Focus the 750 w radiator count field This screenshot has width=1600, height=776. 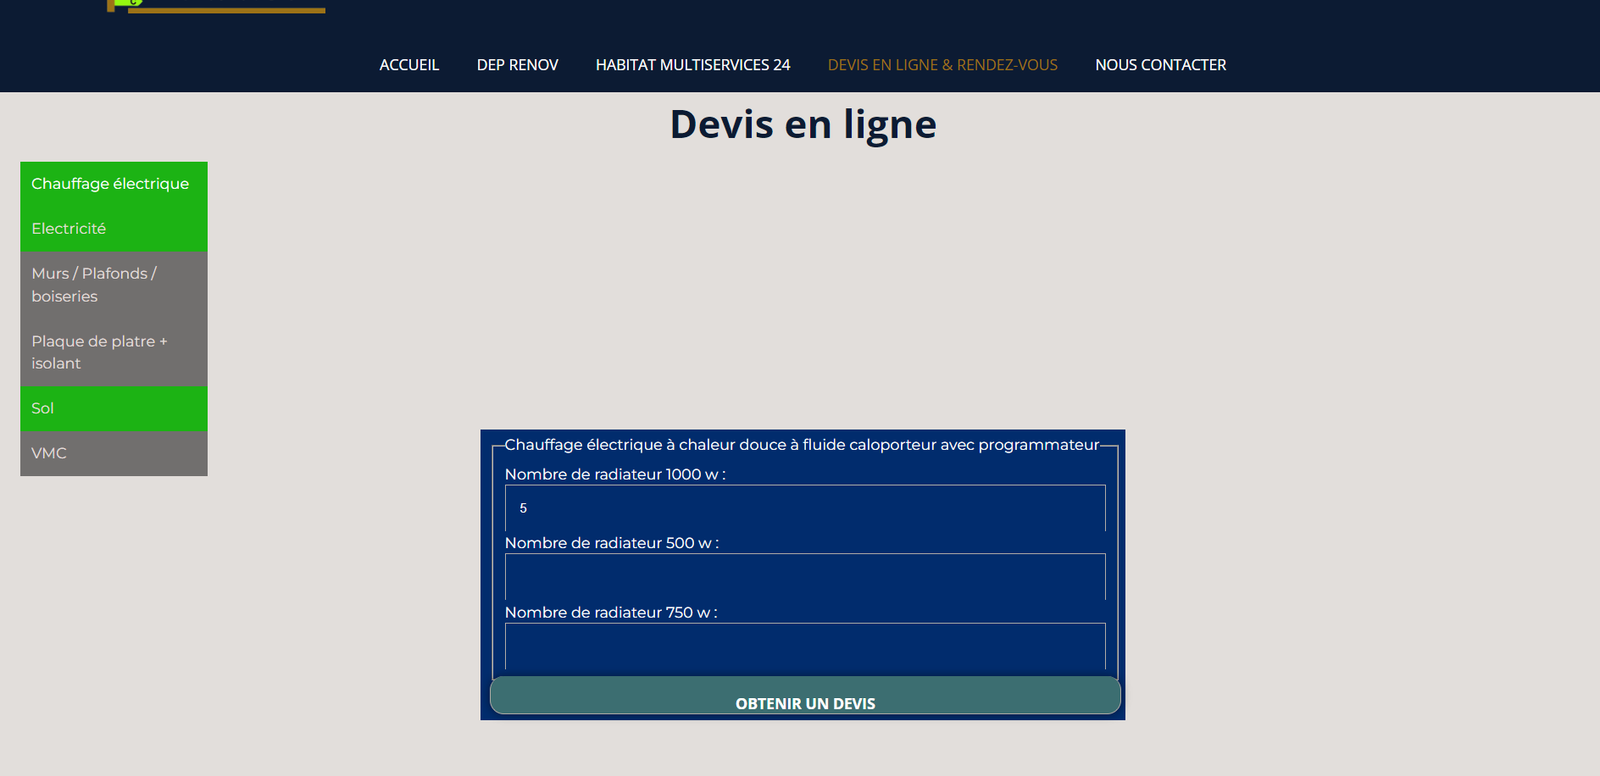[x=805, y=646]
